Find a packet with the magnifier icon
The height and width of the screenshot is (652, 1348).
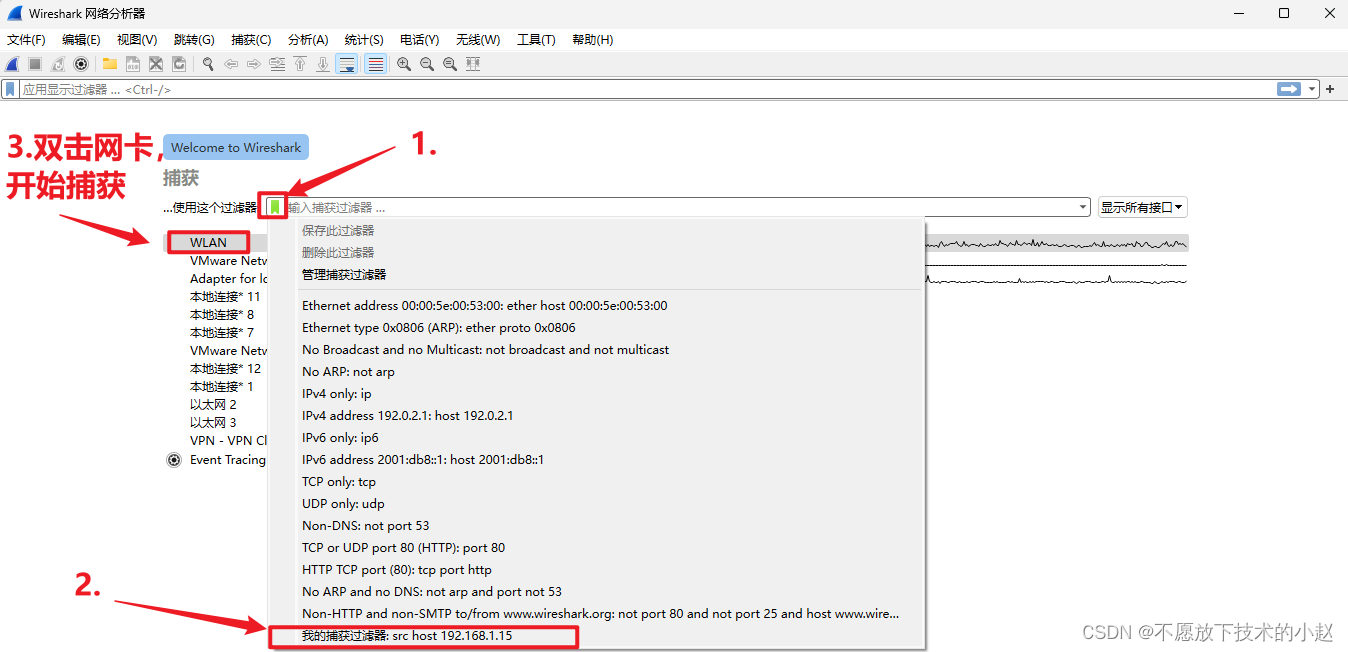coord(208,64)
